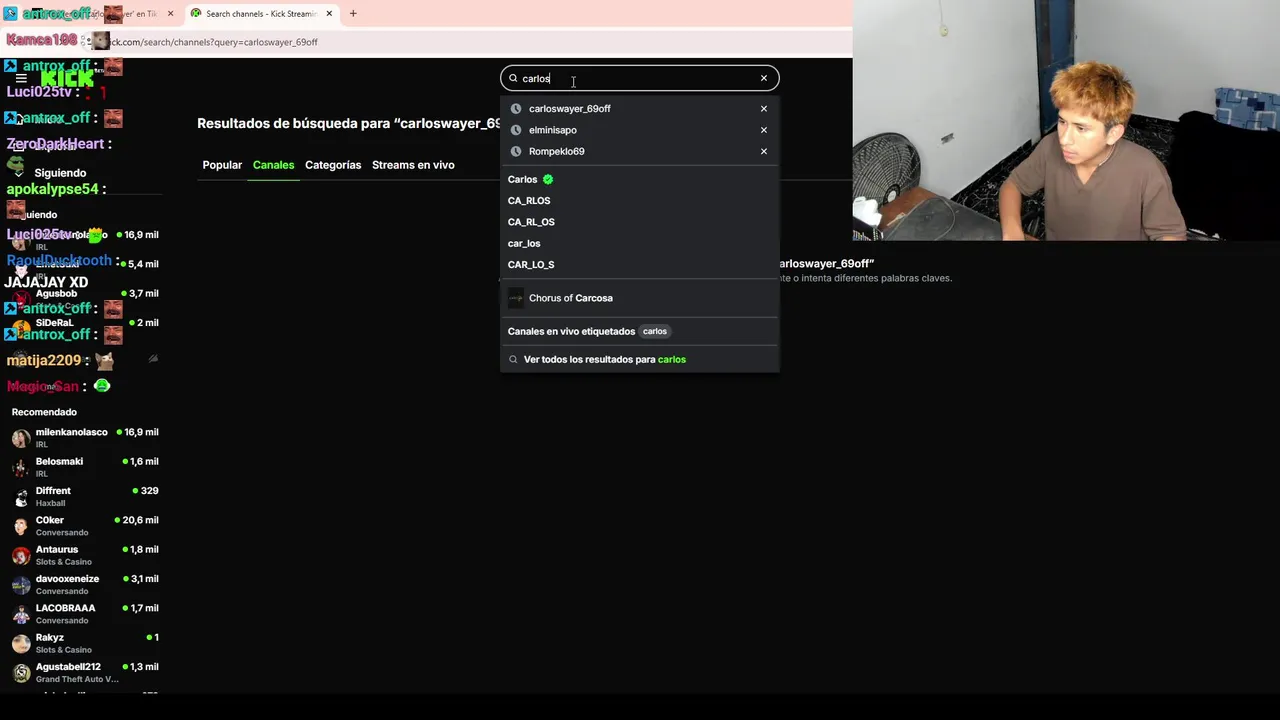This screenshot has height=720, width=1280.
Task: Open Agustabell212 recommended channel
Action: pos(85,672)
